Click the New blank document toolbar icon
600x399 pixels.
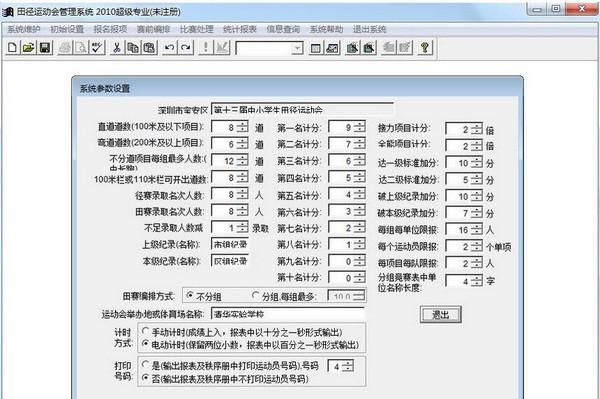pos(12,47)
